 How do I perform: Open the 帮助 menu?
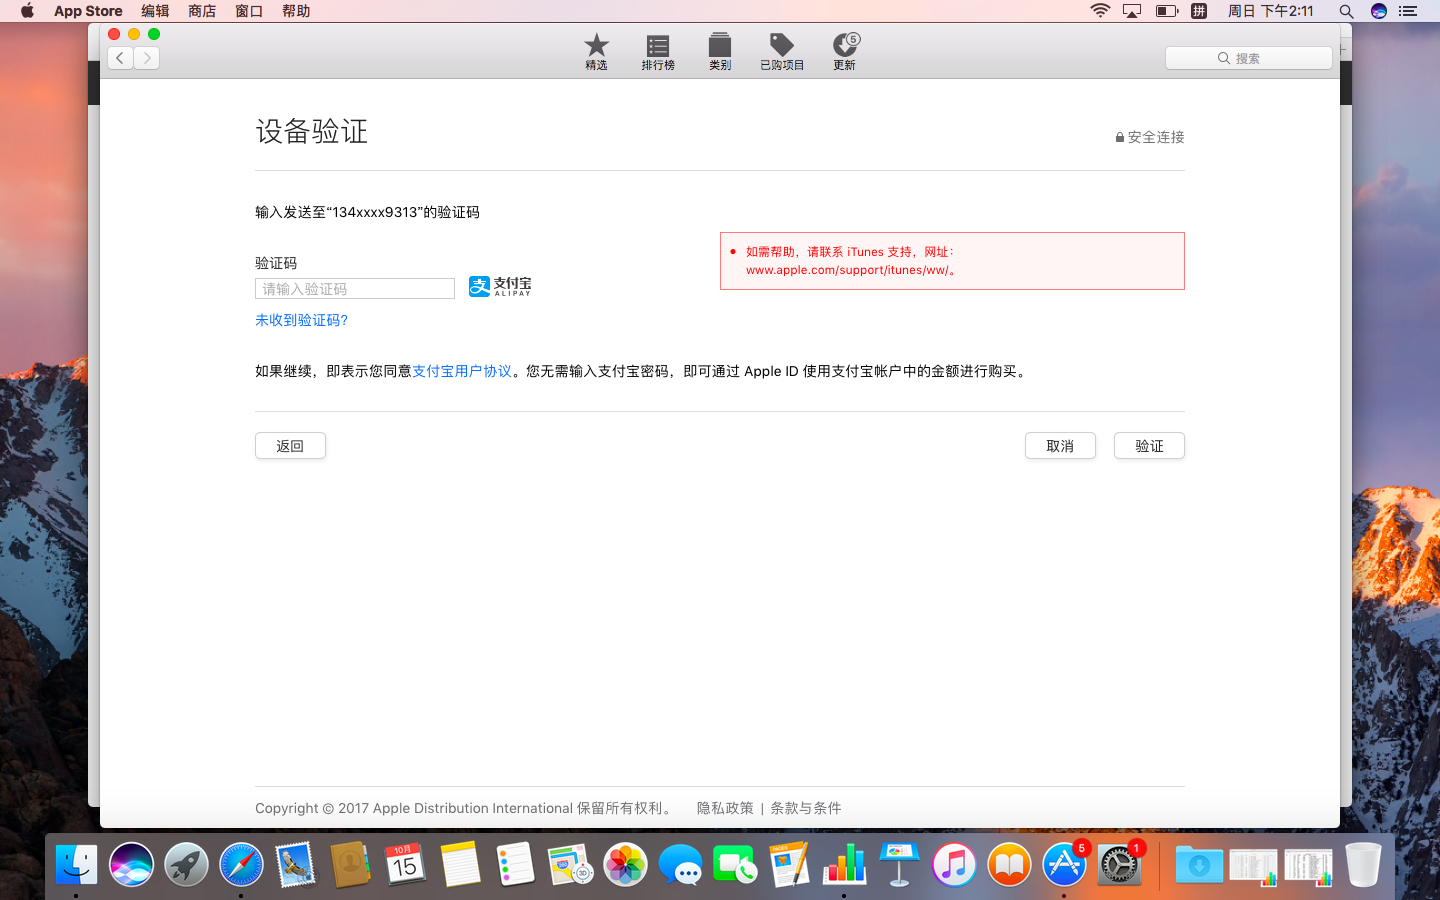[x=296, y=11]
